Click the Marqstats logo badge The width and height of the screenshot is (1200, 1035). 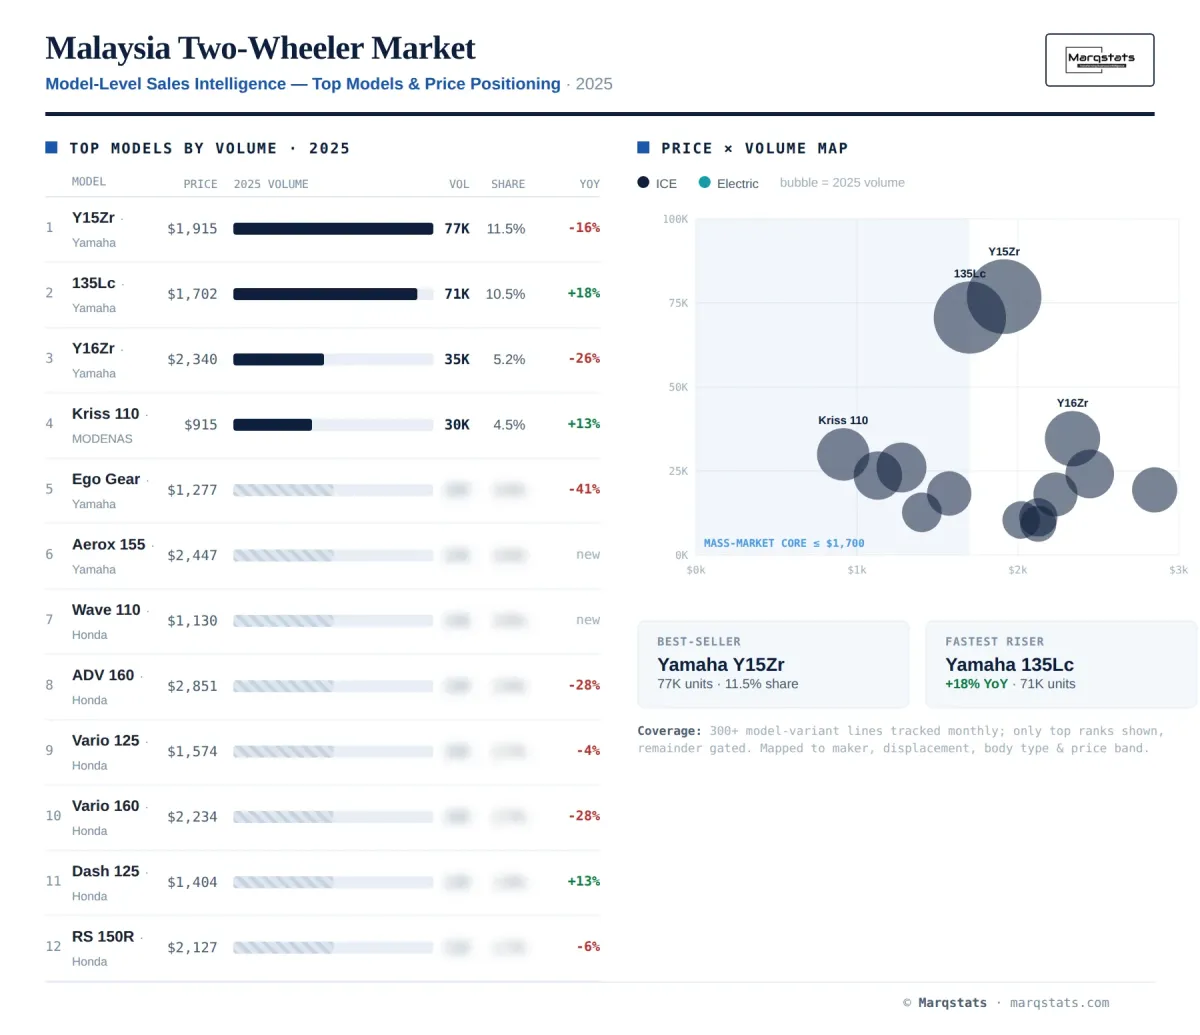[x=1099, y=60]
